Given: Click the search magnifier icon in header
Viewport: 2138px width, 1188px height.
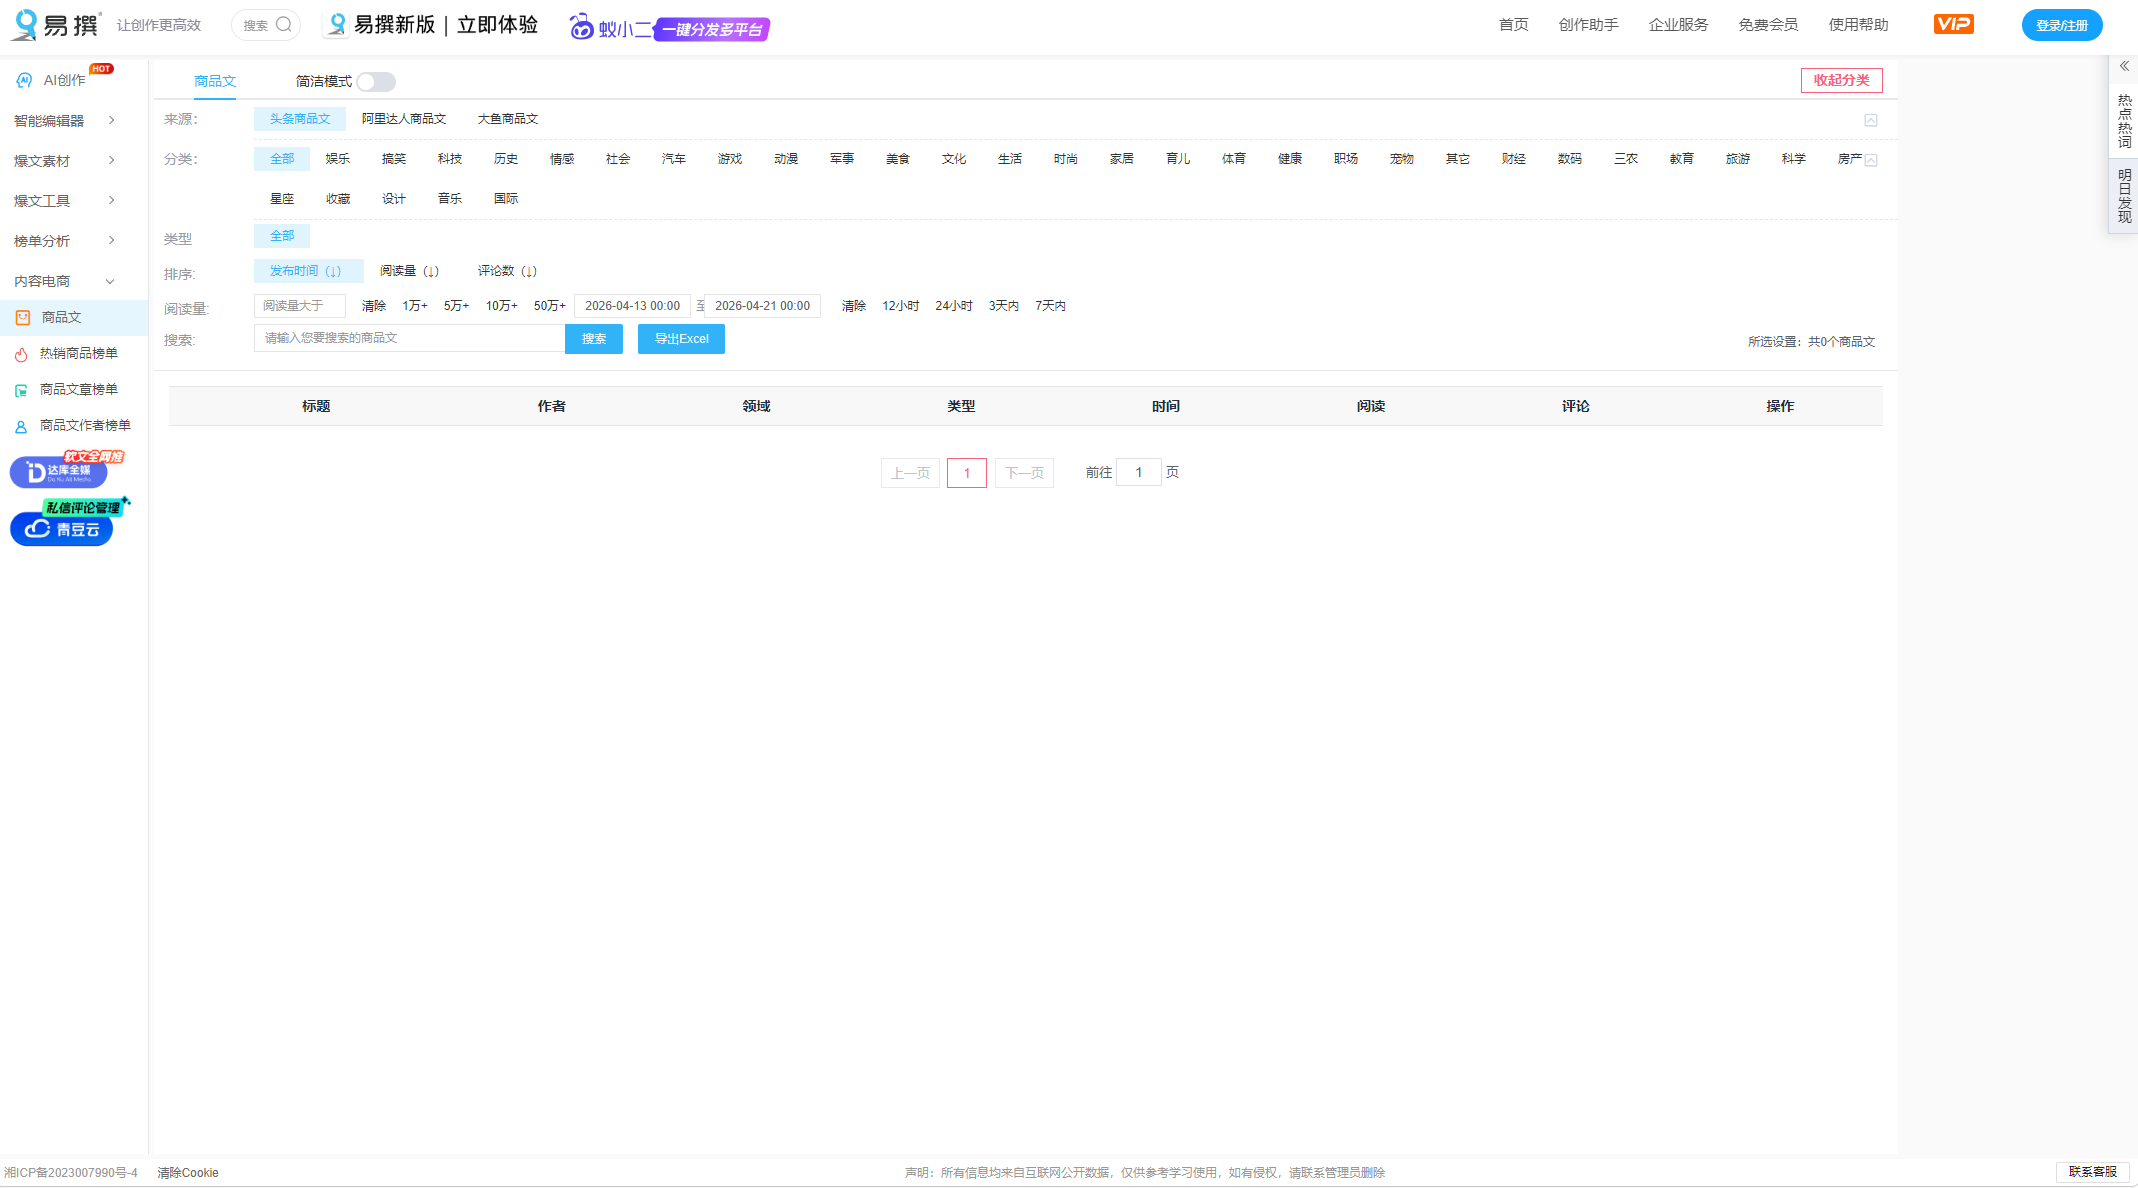Looking at the screenshot, I should pyautogui.click(x=284, y=25).
